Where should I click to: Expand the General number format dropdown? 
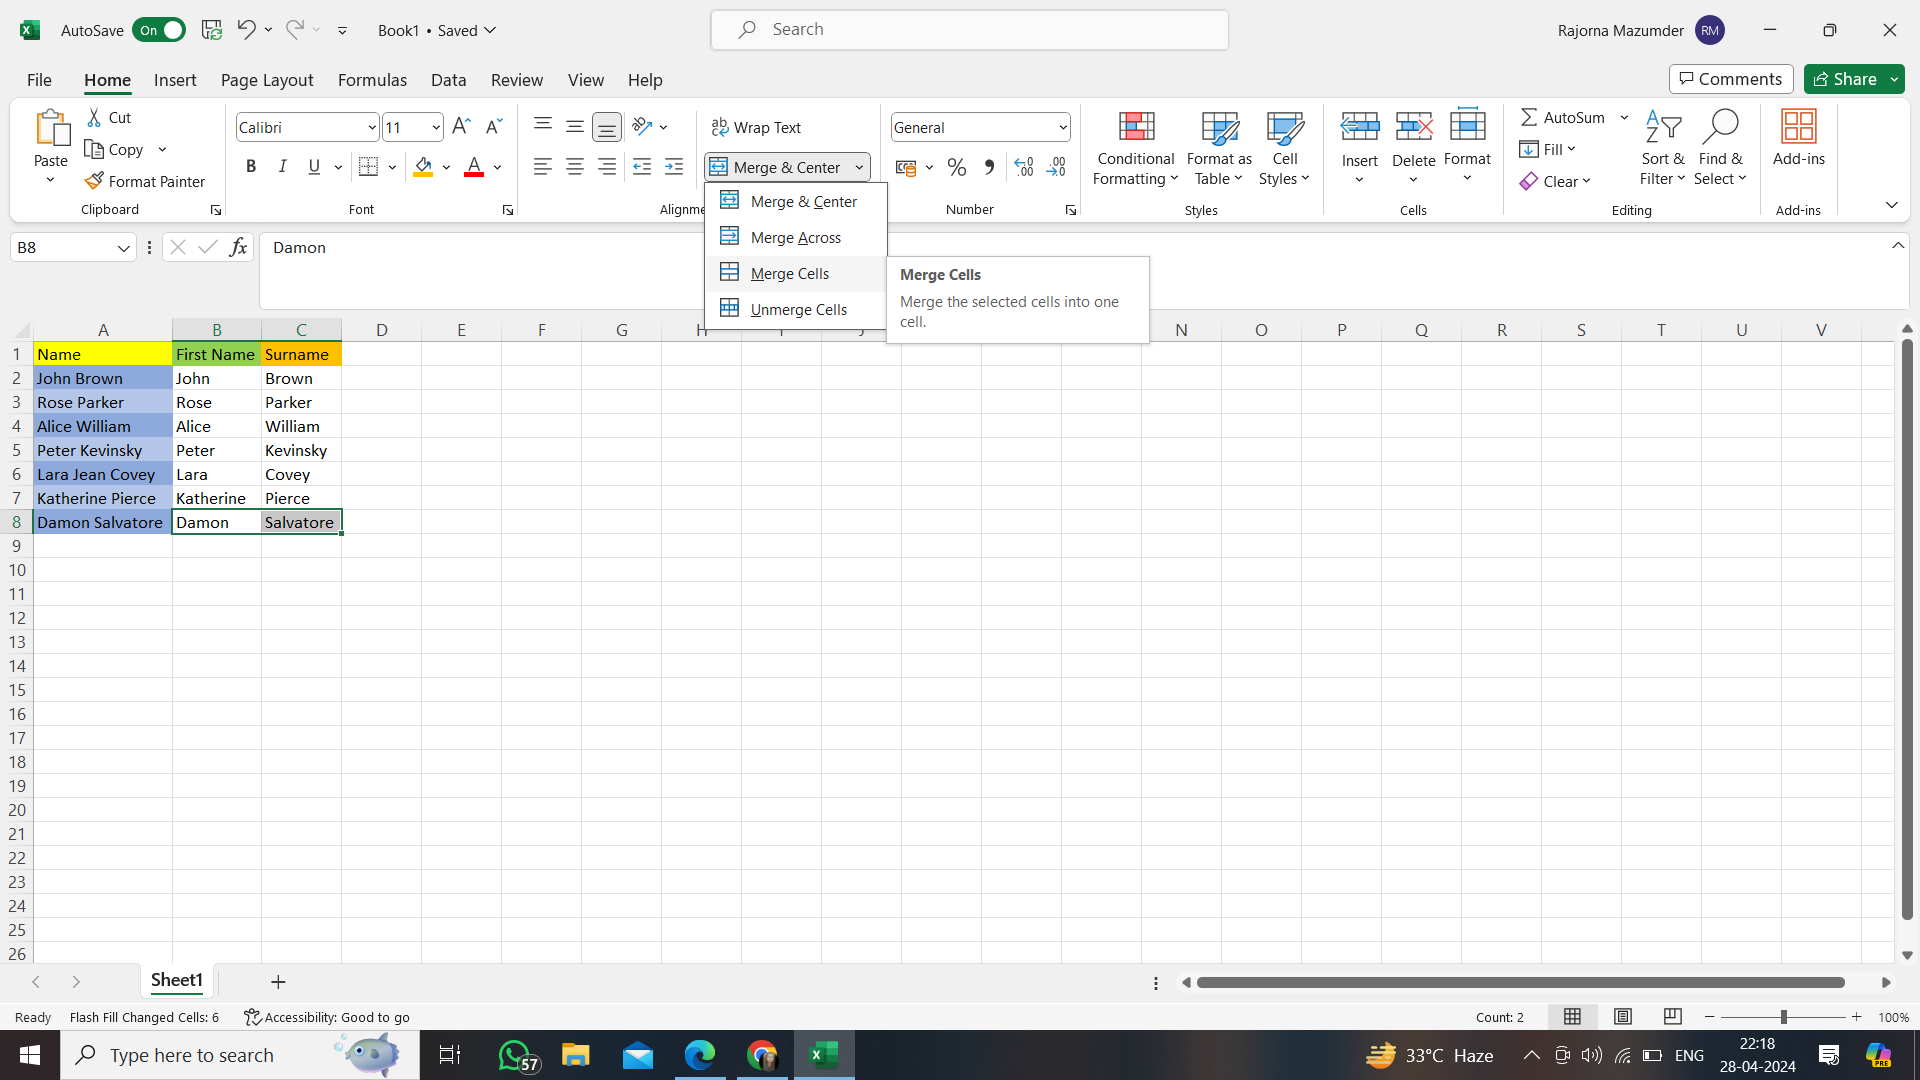click(1062, 127)
